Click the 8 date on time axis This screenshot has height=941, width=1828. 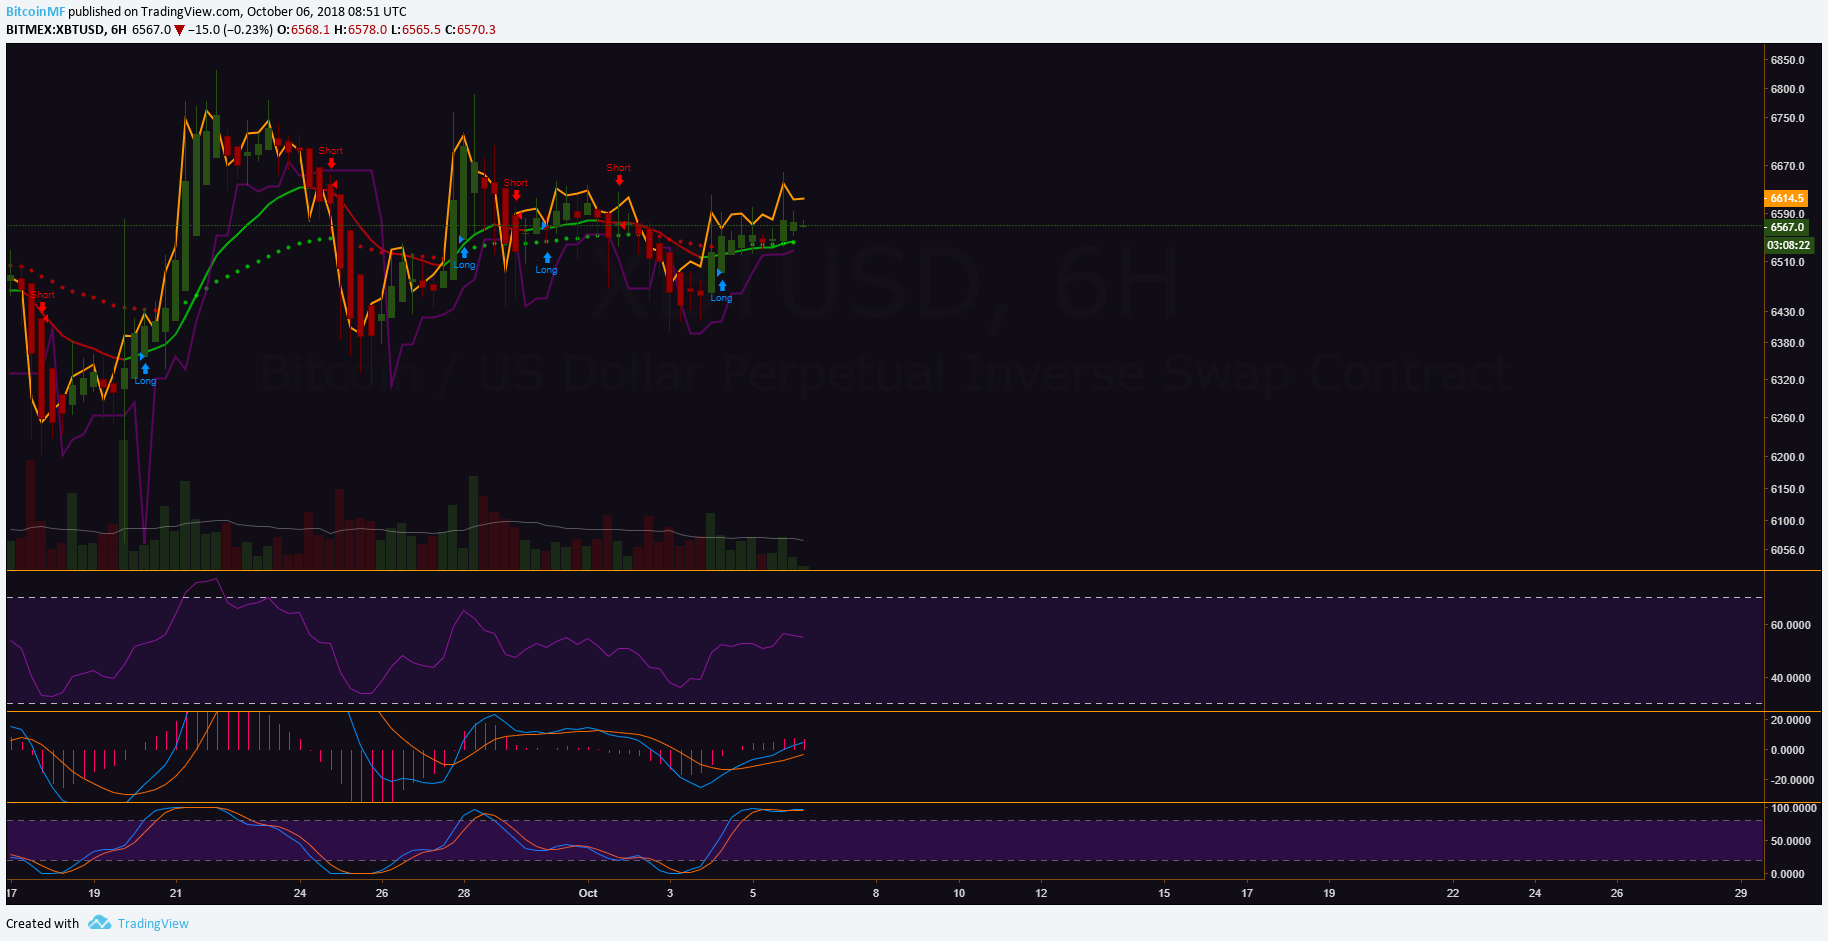click(x=876, y=893)
